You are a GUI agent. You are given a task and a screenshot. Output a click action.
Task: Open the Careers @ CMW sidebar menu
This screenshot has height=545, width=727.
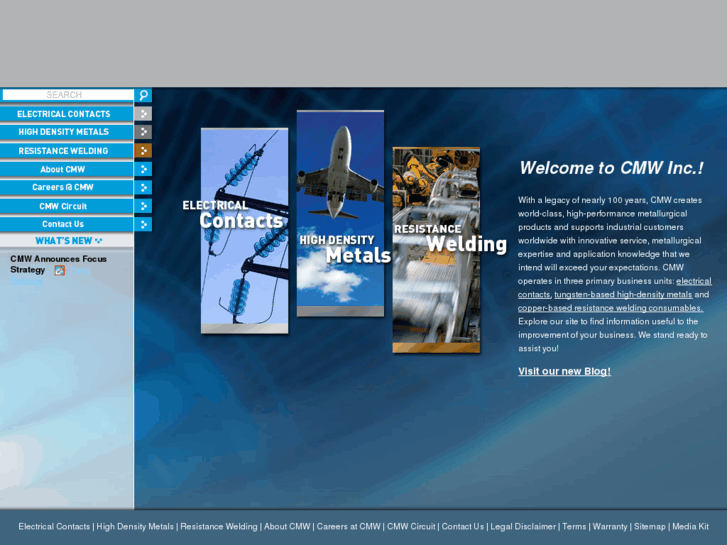click(67, 187)
